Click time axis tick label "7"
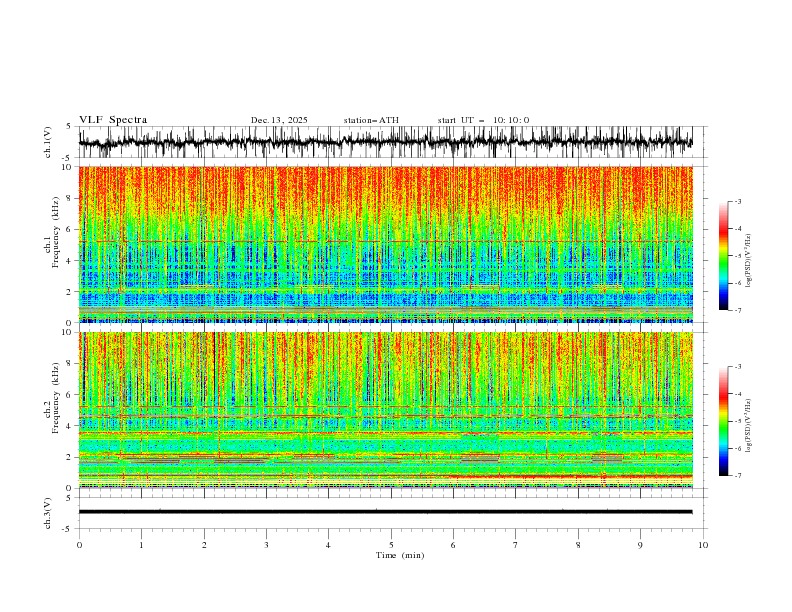Screen dimensions: 792x612 point(516,545)
